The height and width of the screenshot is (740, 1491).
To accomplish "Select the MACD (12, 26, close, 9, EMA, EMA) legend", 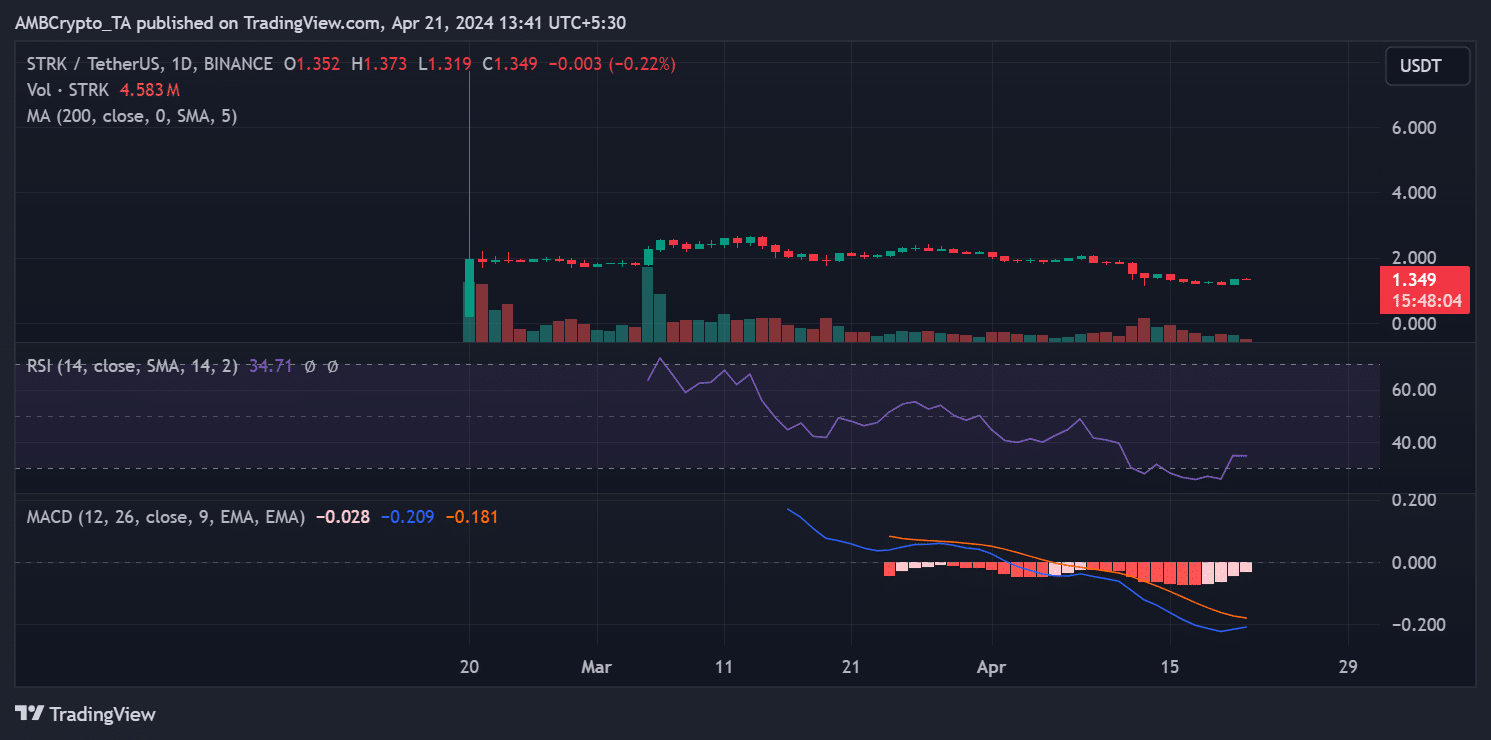I will (x=165, y=517).
